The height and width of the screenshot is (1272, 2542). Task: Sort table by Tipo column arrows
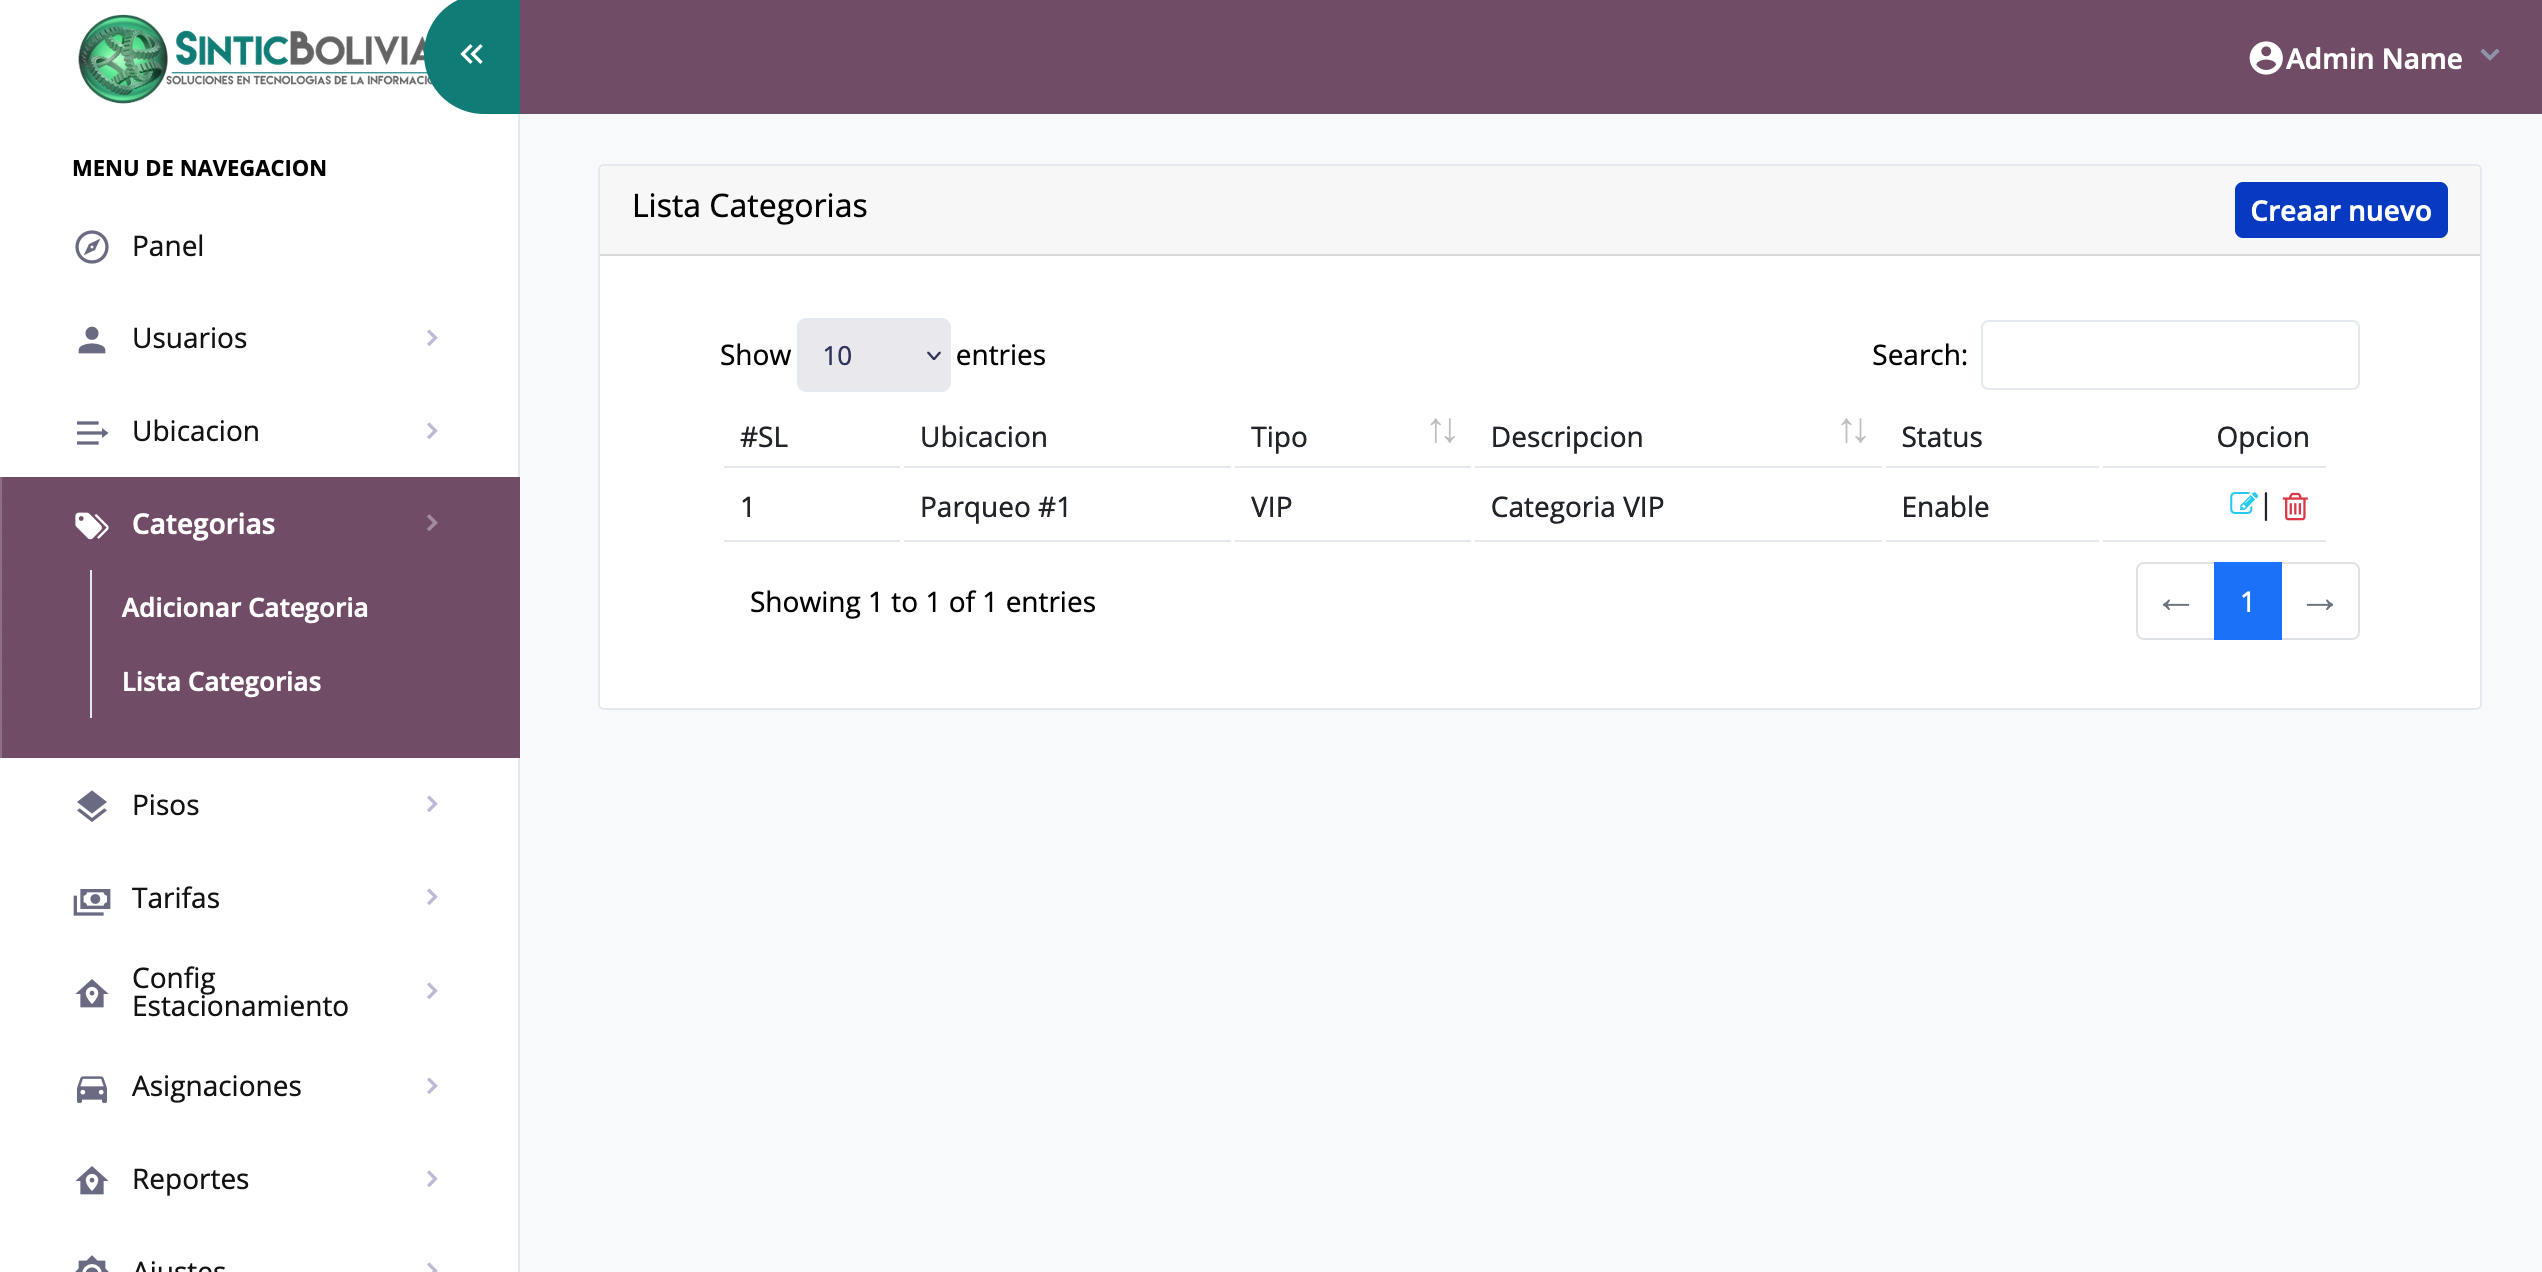(x=1441, y=432)
